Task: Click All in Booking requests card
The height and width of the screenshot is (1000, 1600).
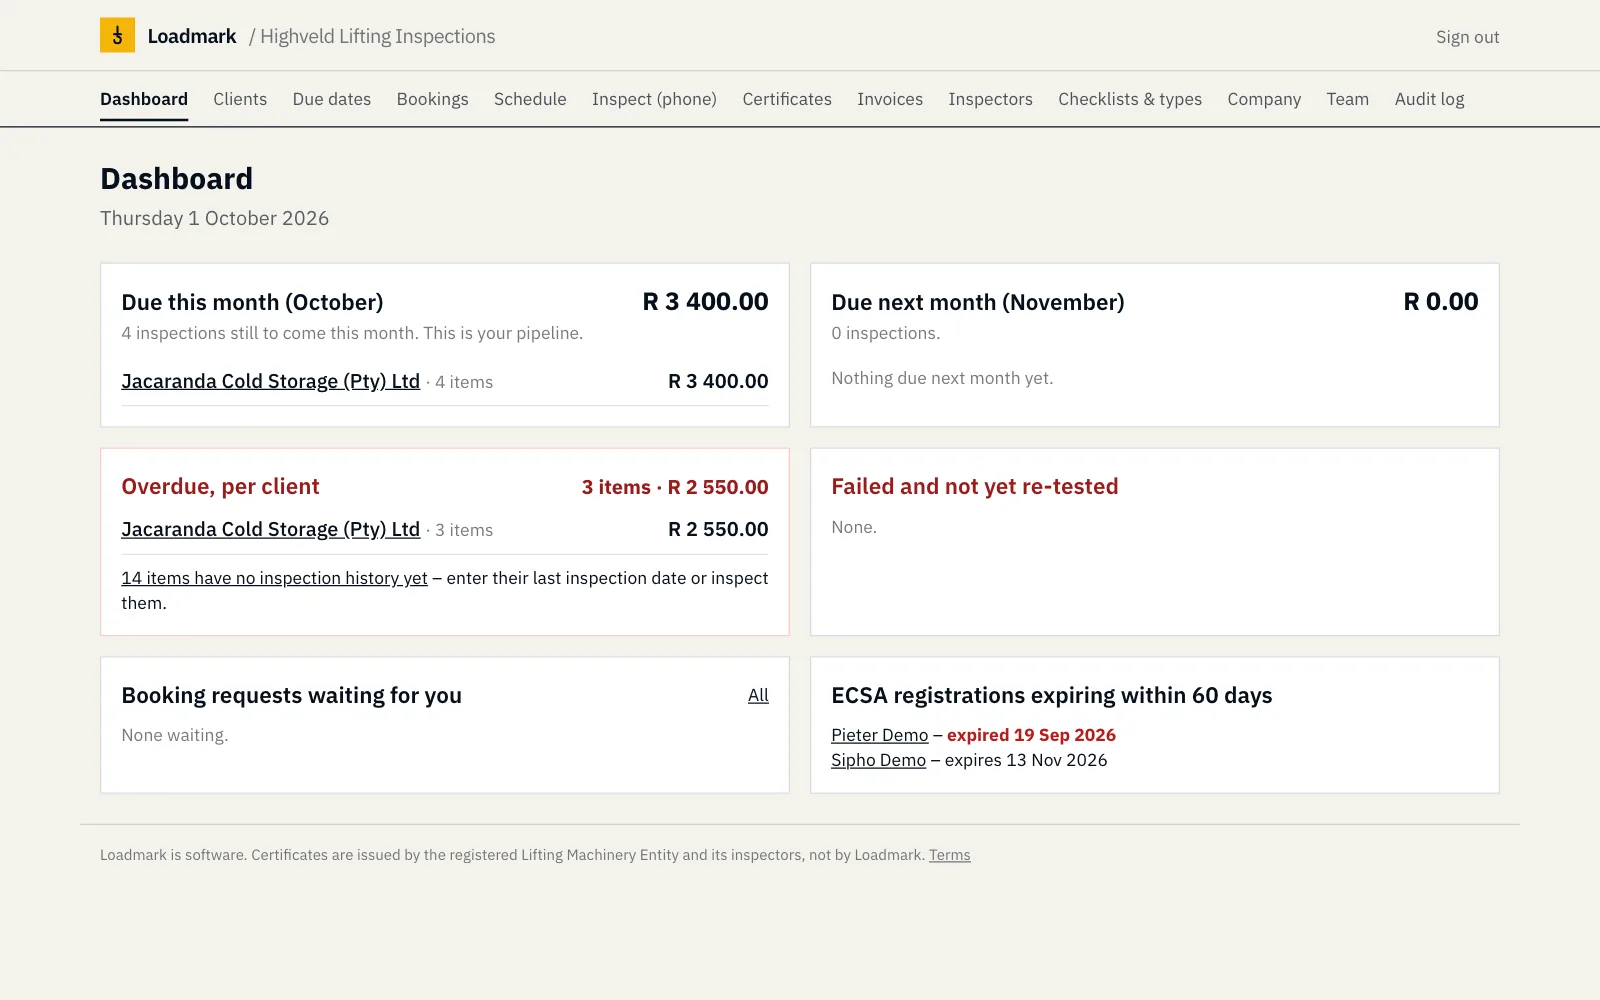Action: pos(758,695)
